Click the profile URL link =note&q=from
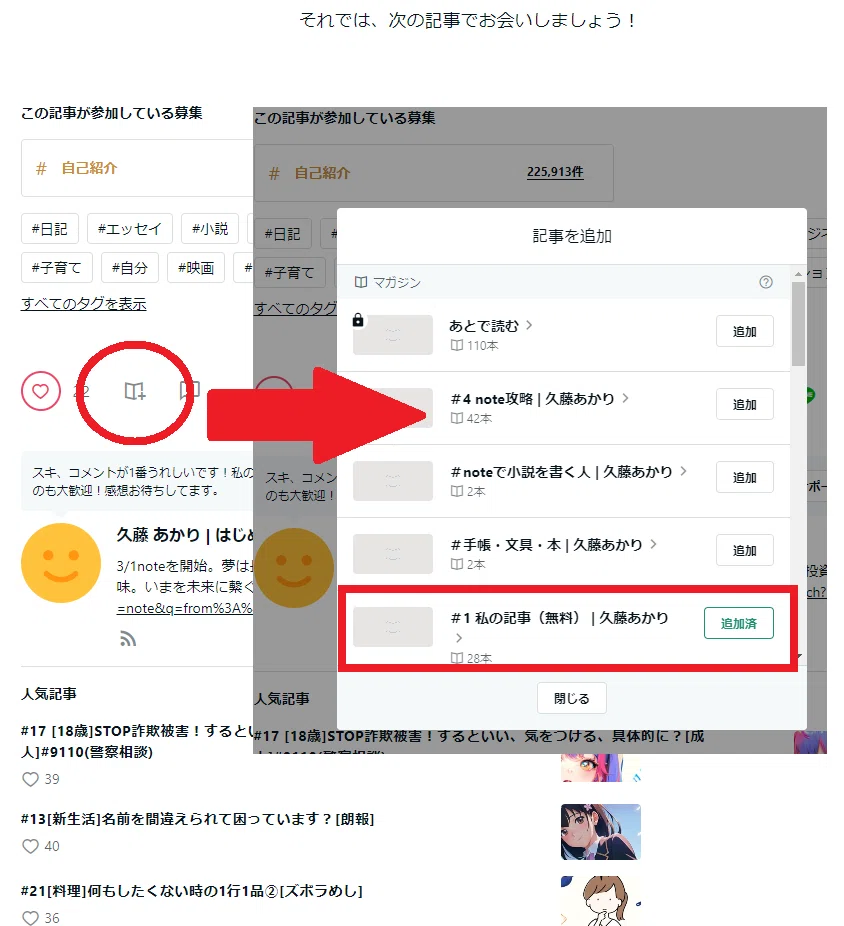 [x=184, y=608]
